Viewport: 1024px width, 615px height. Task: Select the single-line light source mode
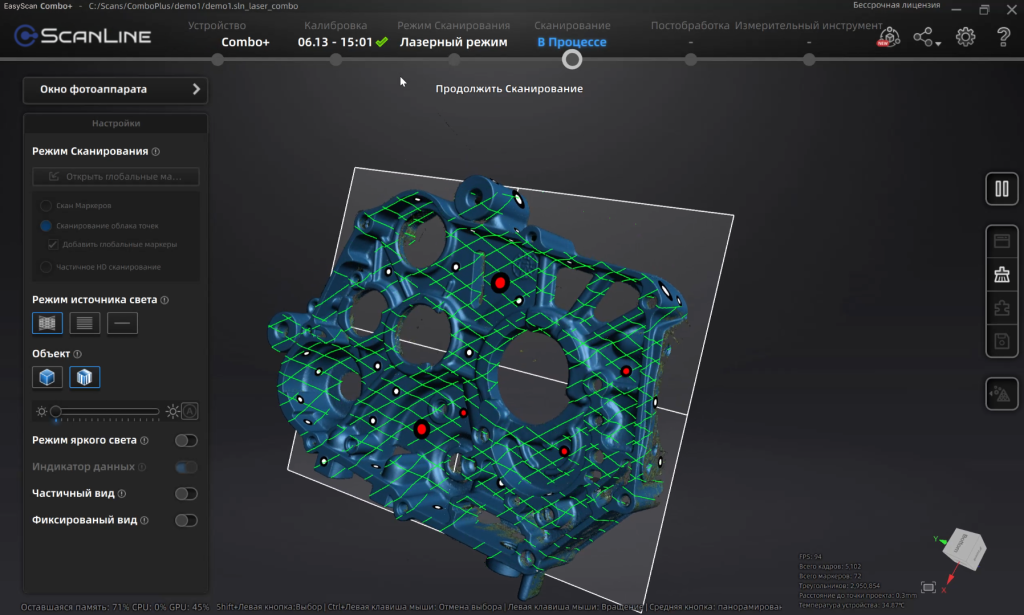click(123, 323)
